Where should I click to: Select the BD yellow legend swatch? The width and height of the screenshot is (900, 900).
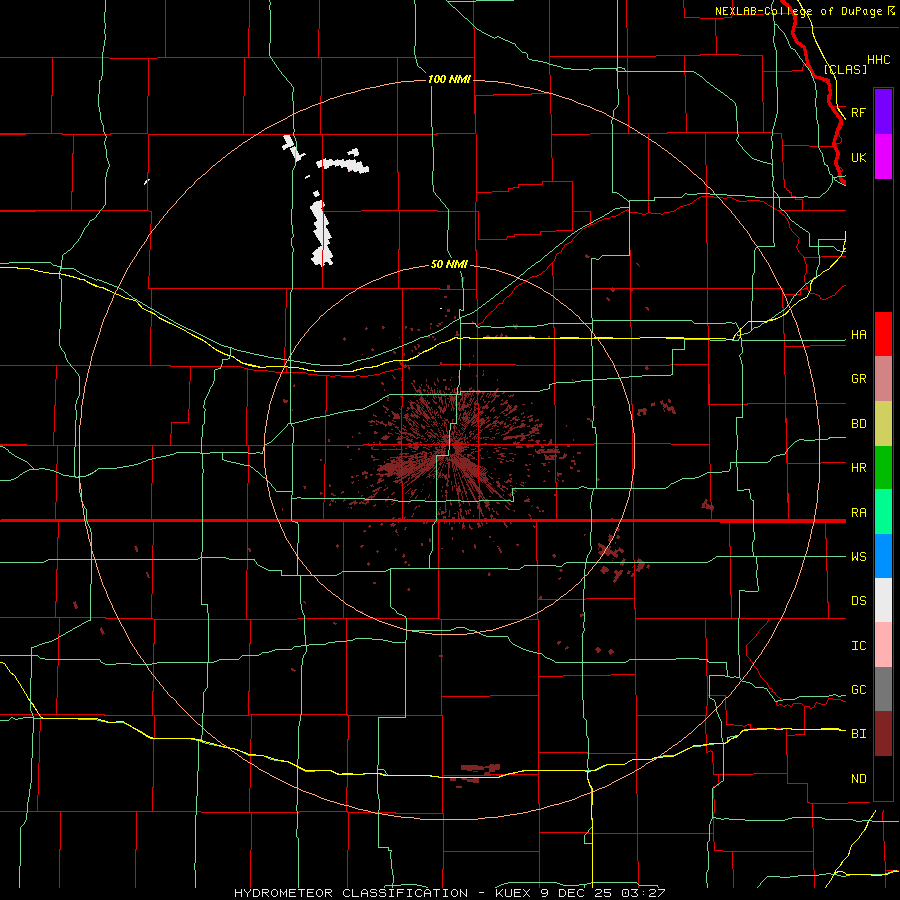(883, 424)
